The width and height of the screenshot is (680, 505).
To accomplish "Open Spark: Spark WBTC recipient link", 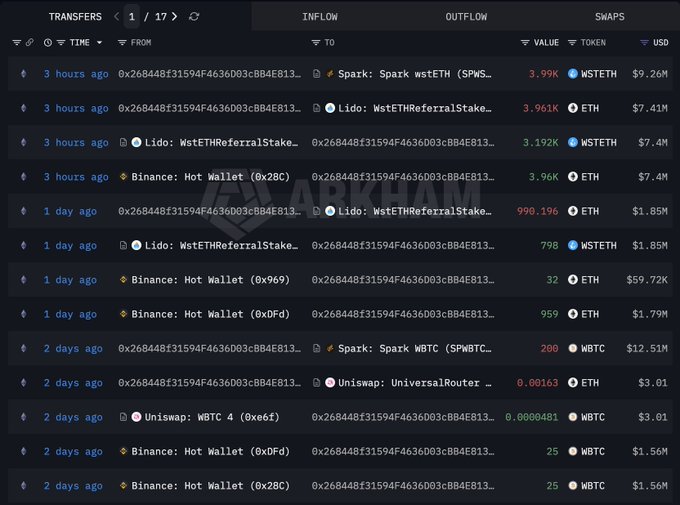I will pos(415,348).
